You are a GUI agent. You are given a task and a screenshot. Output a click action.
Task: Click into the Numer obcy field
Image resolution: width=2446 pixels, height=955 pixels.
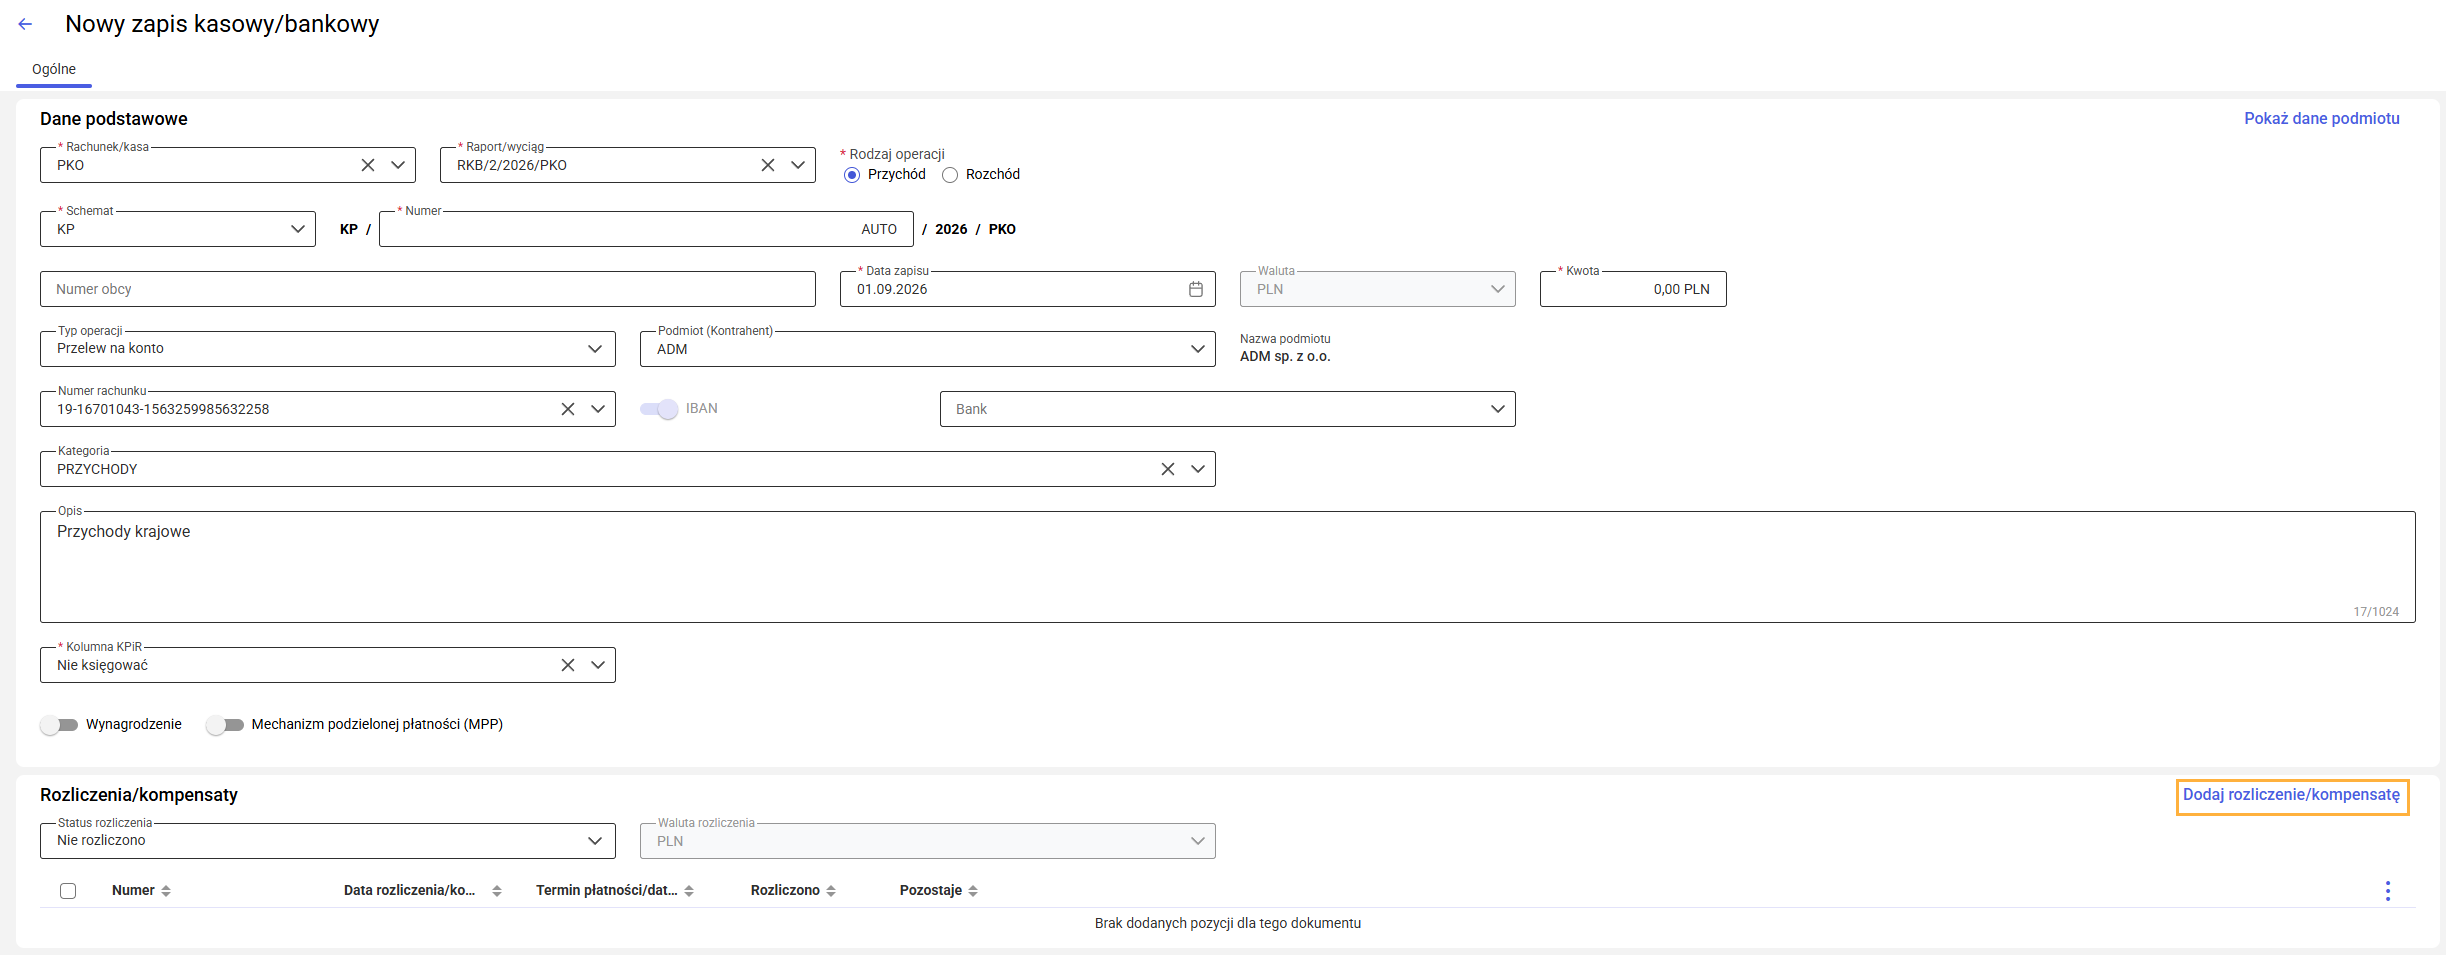428,289
